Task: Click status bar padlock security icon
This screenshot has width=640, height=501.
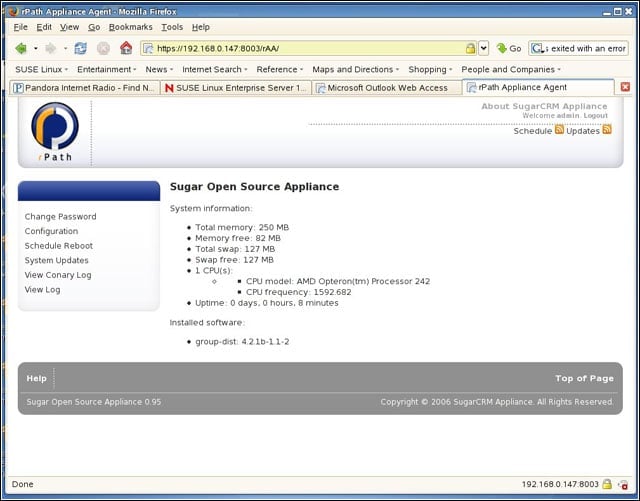Action: click(607, 484)
